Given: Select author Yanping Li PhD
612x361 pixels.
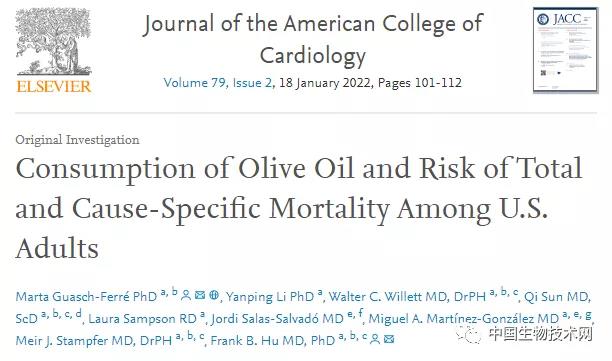Looking at the screenshot, I should 270,297.
